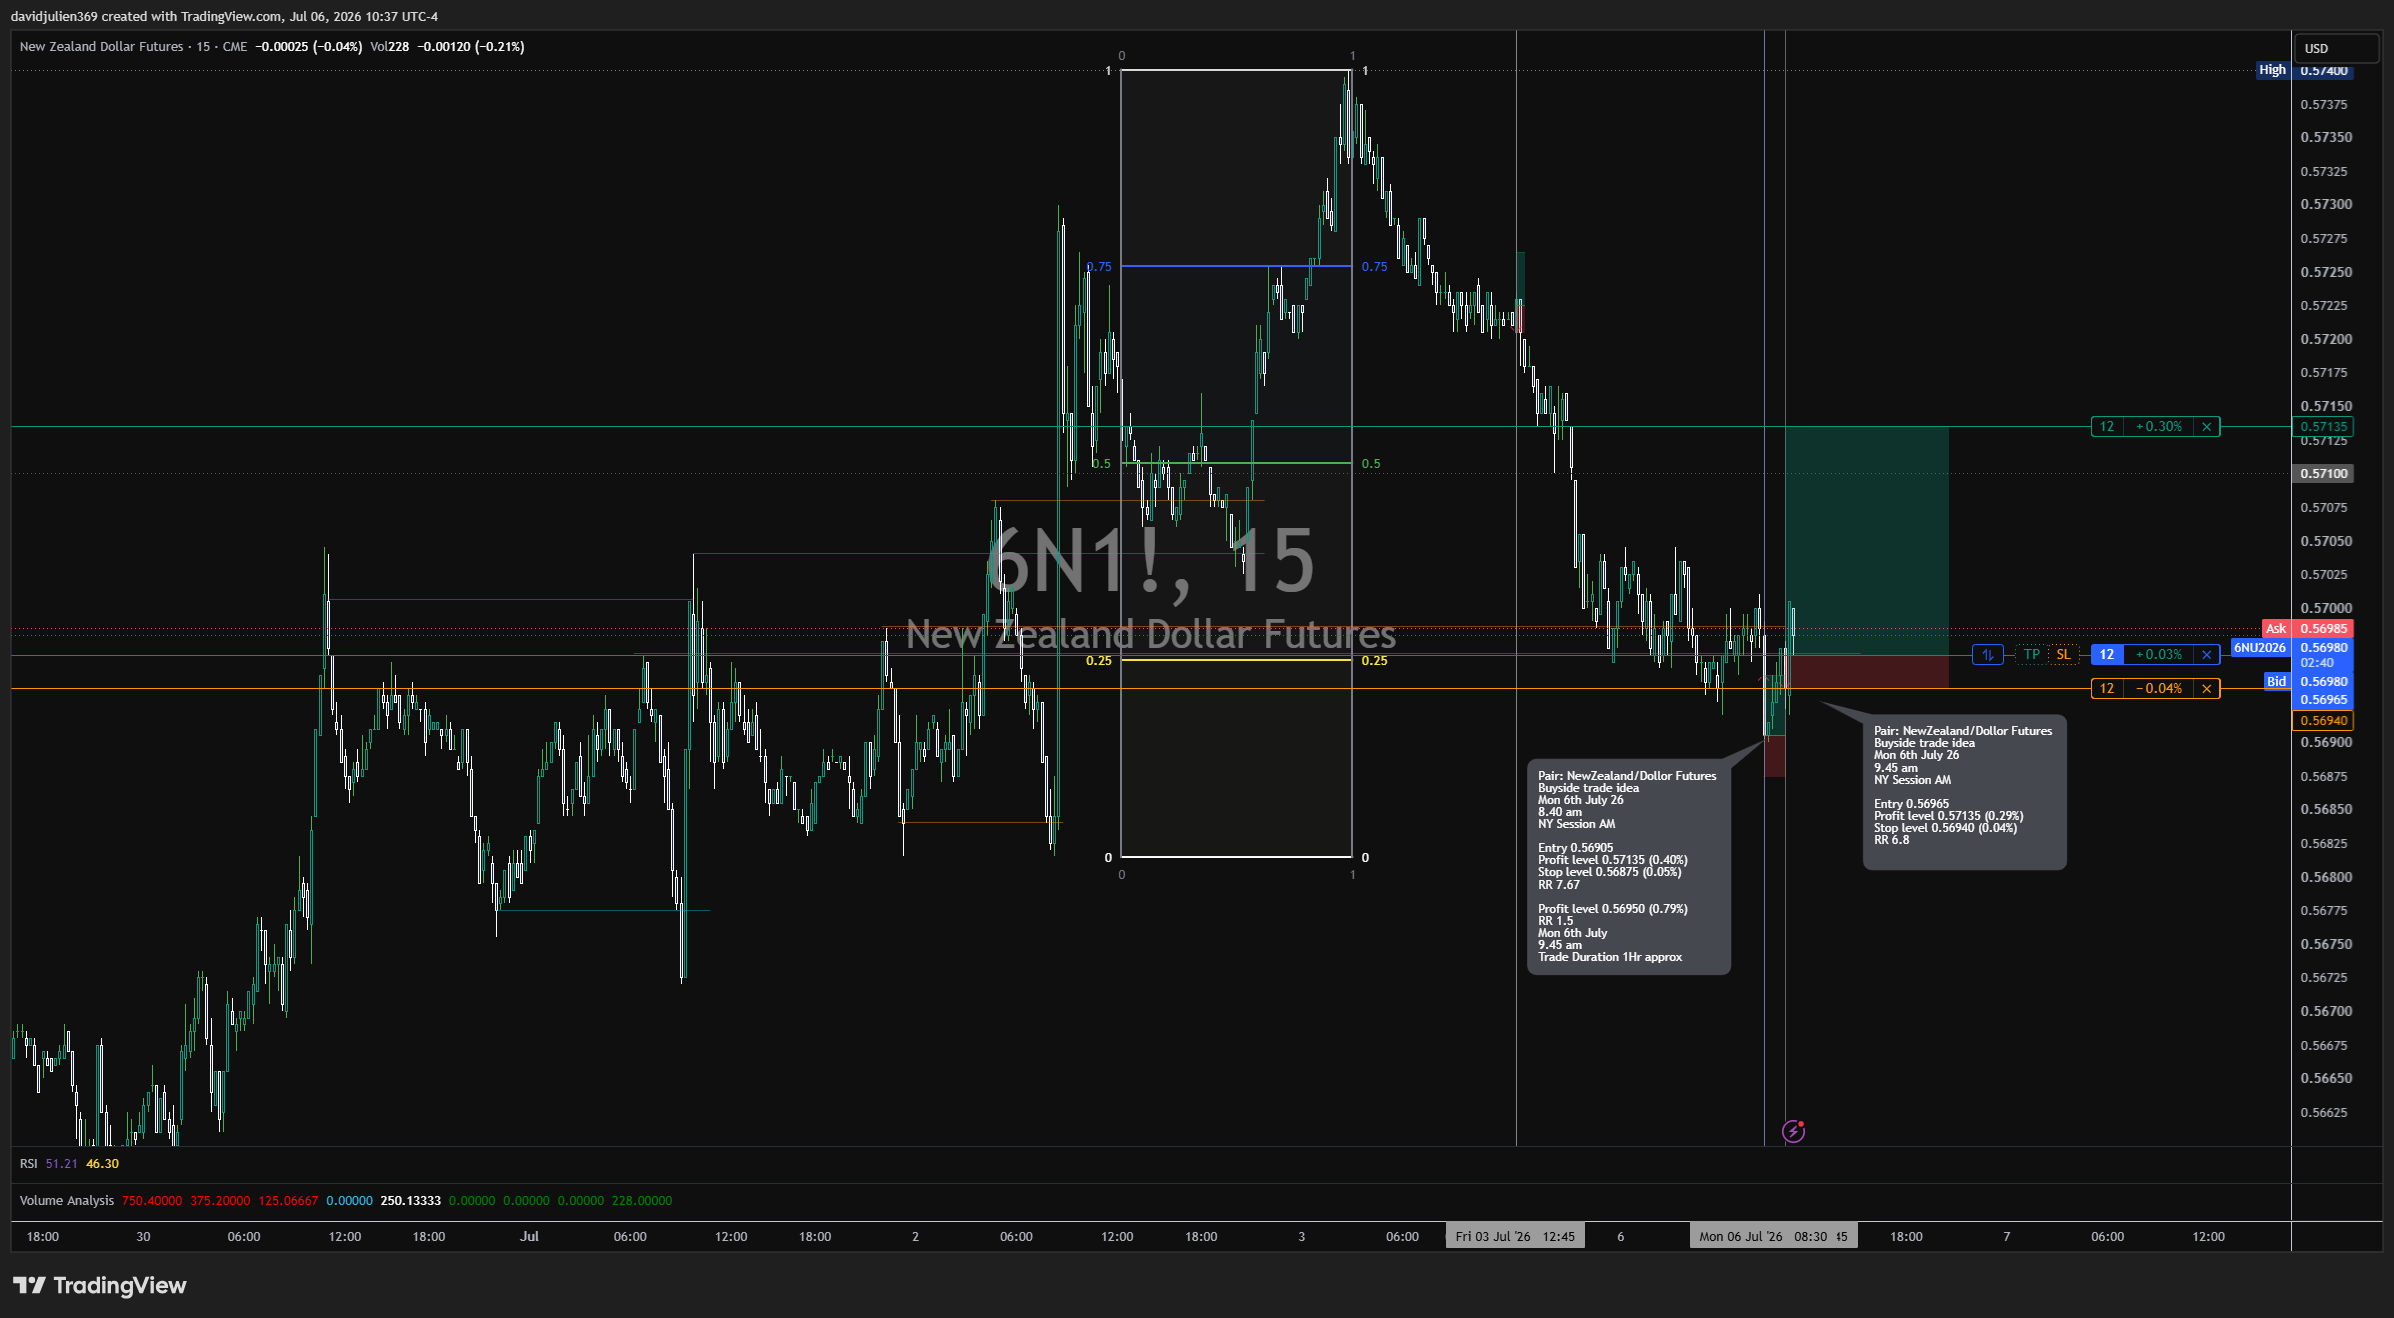Viewport: 2394px width, 1318px height.
Task: Click the 6NU2026 contract label
Action: tap(2260, 648)
